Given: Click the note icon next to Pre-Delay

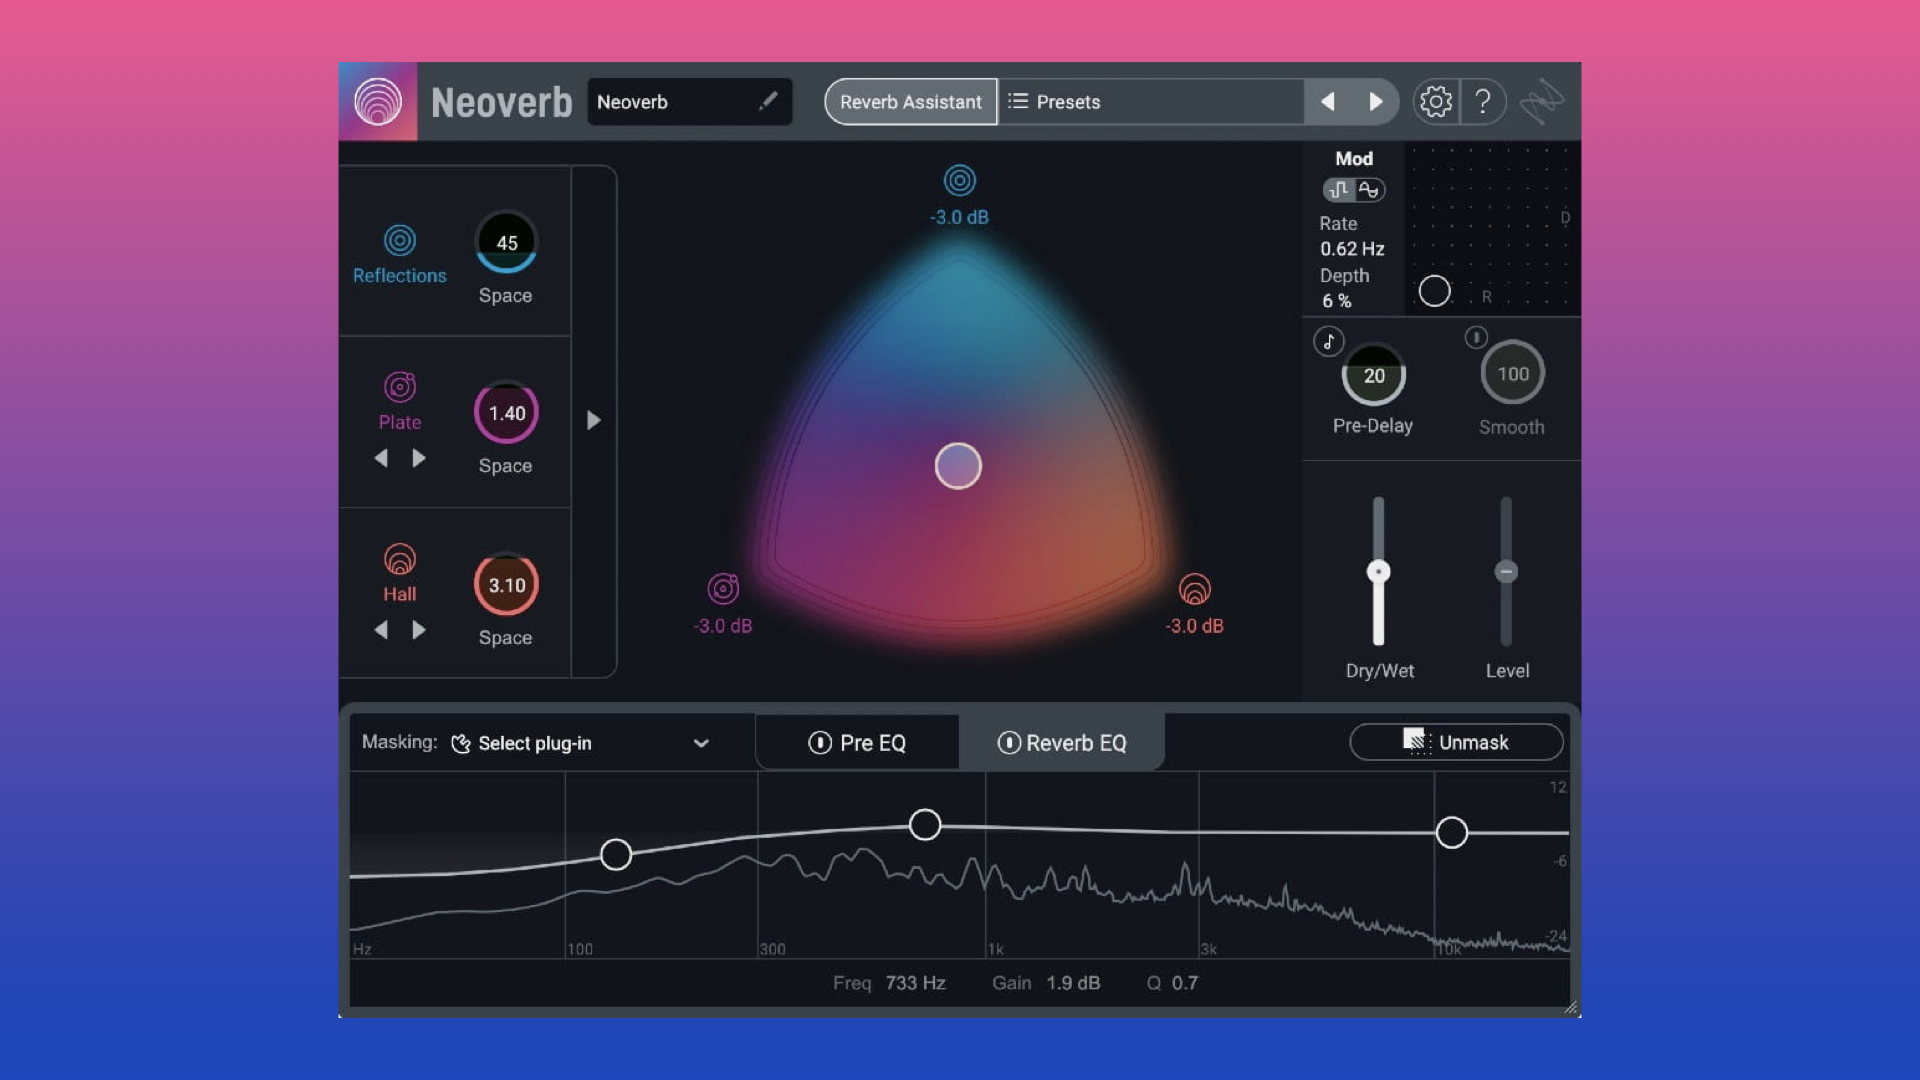Looking at the screenshot, I should pos(1328,341).
